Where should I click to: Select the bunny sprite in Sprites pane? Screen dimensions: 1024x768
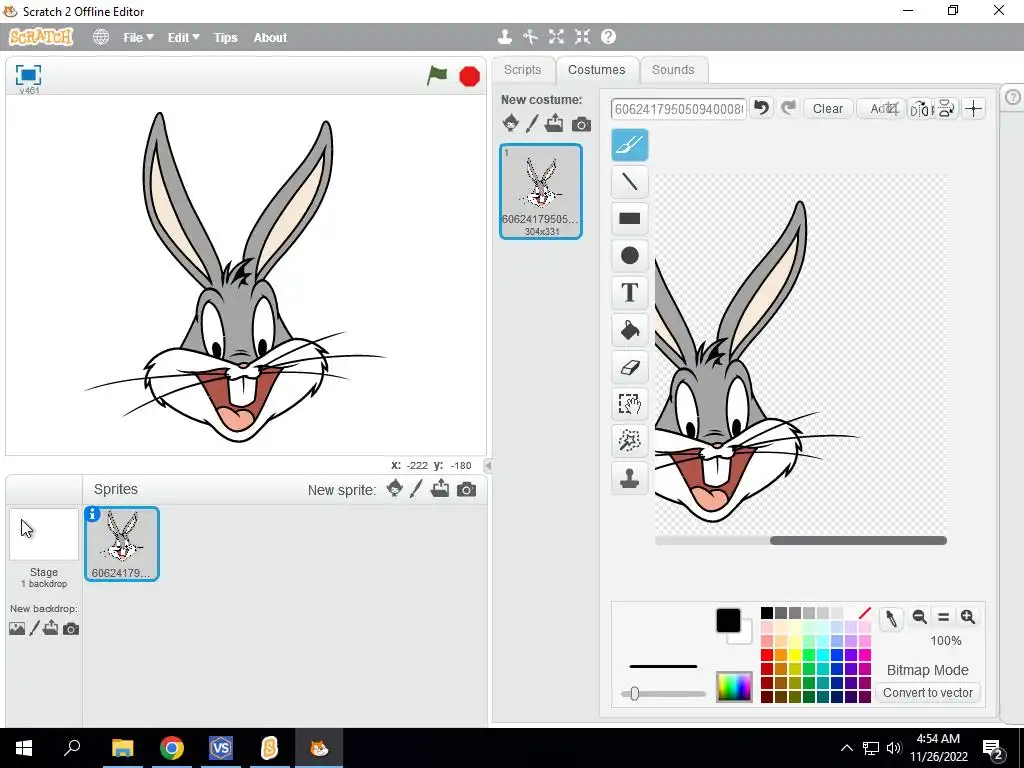tap(122, 543)
